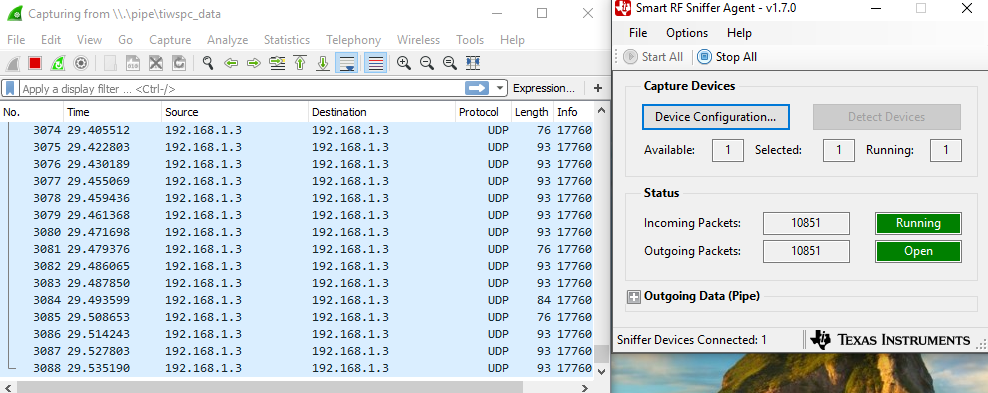Viewport: 988px width, 393px height.
Task: Open the Sniffer Agent File menu
Action: coord(638,33)
